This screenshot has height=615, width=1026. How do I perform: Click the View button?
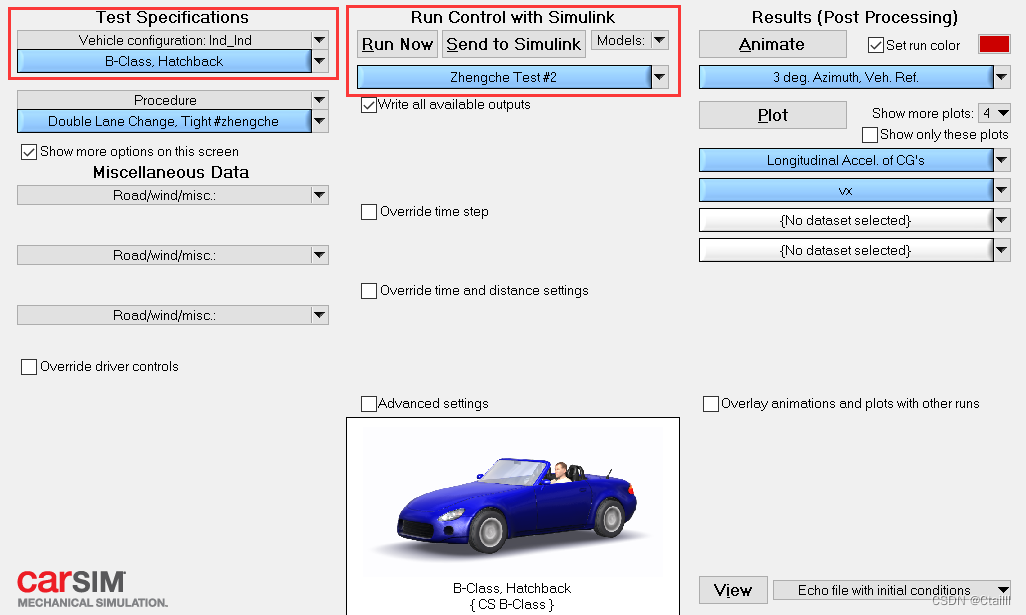coord(733,590)
